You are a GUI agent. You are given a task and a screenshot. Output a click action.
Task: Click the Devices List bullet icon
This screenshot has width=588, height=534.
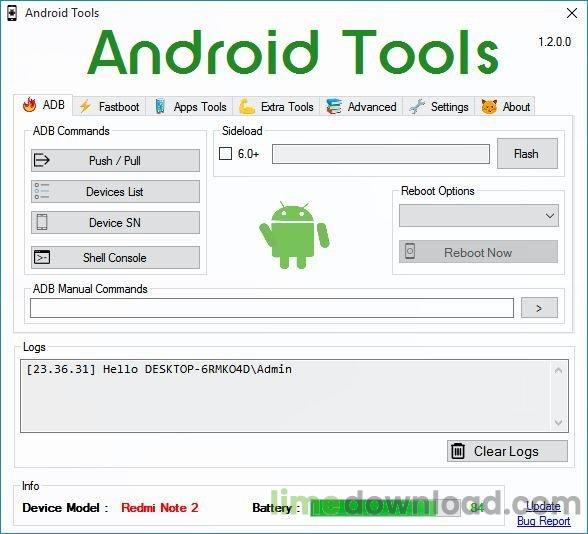[x=42, y=191]
